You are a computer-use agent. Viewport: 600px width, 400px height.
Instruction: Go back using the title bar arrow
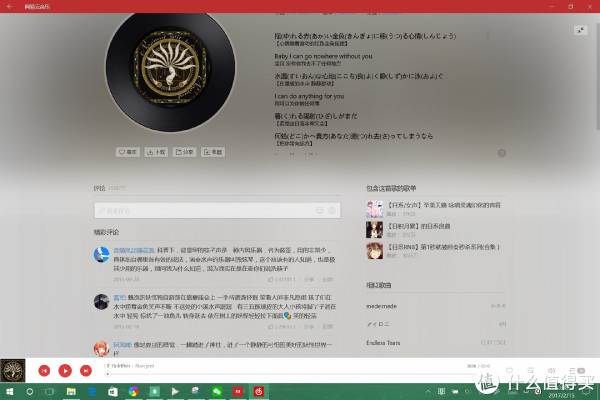point(9,7)
